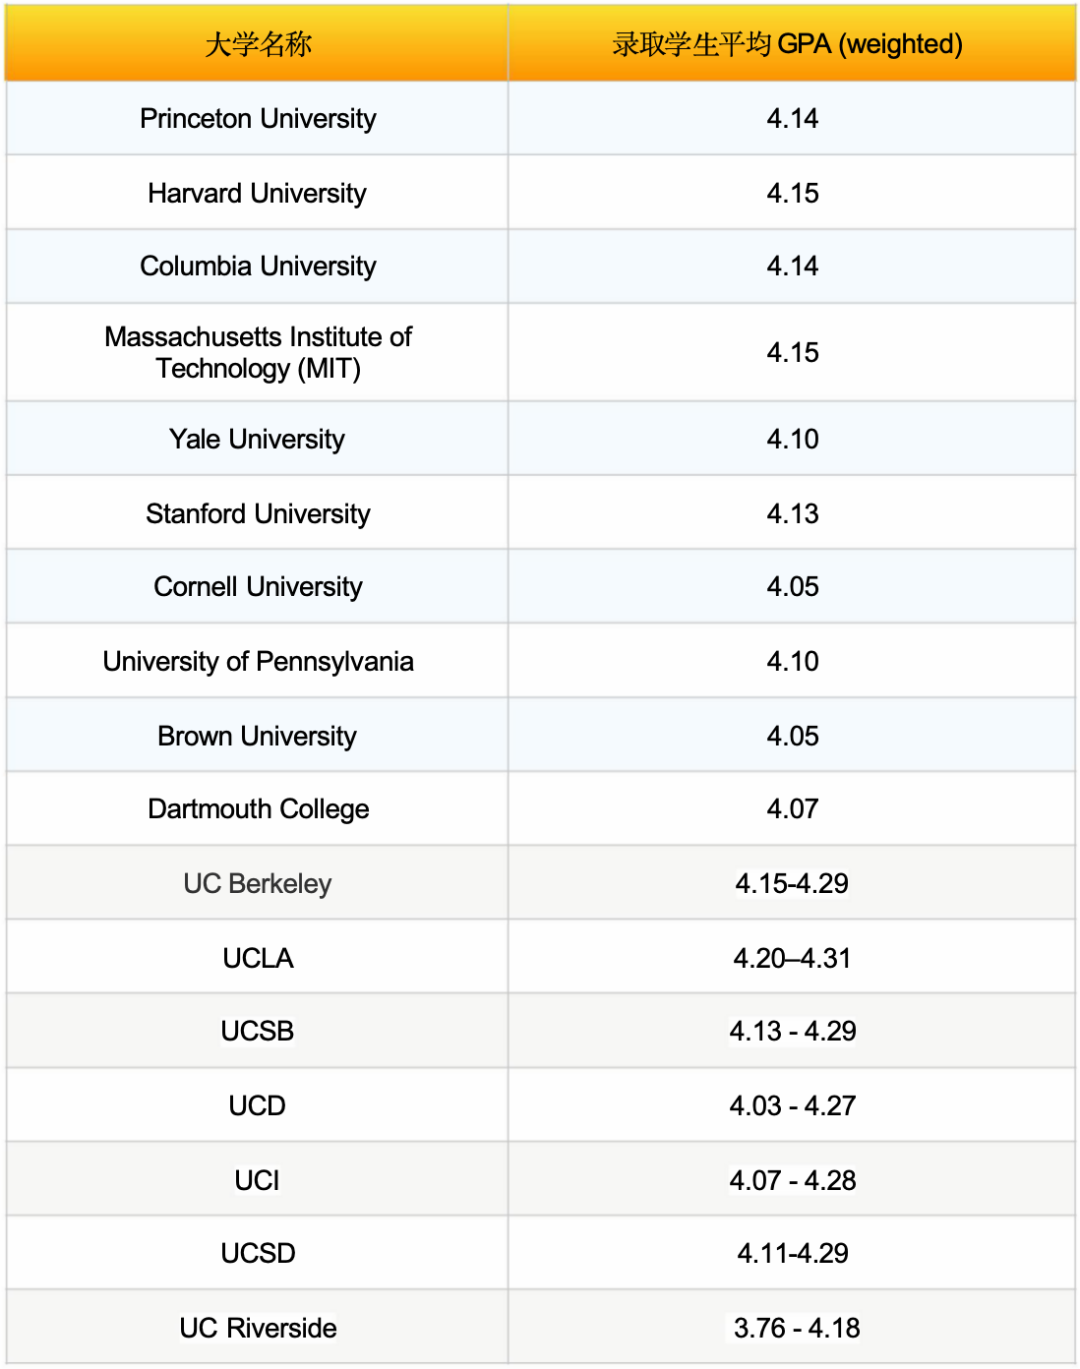The image size is (1080, 1369).
Task: Click the Columbia University name cell
Action: pyautogui.click(x=258, y=266)
